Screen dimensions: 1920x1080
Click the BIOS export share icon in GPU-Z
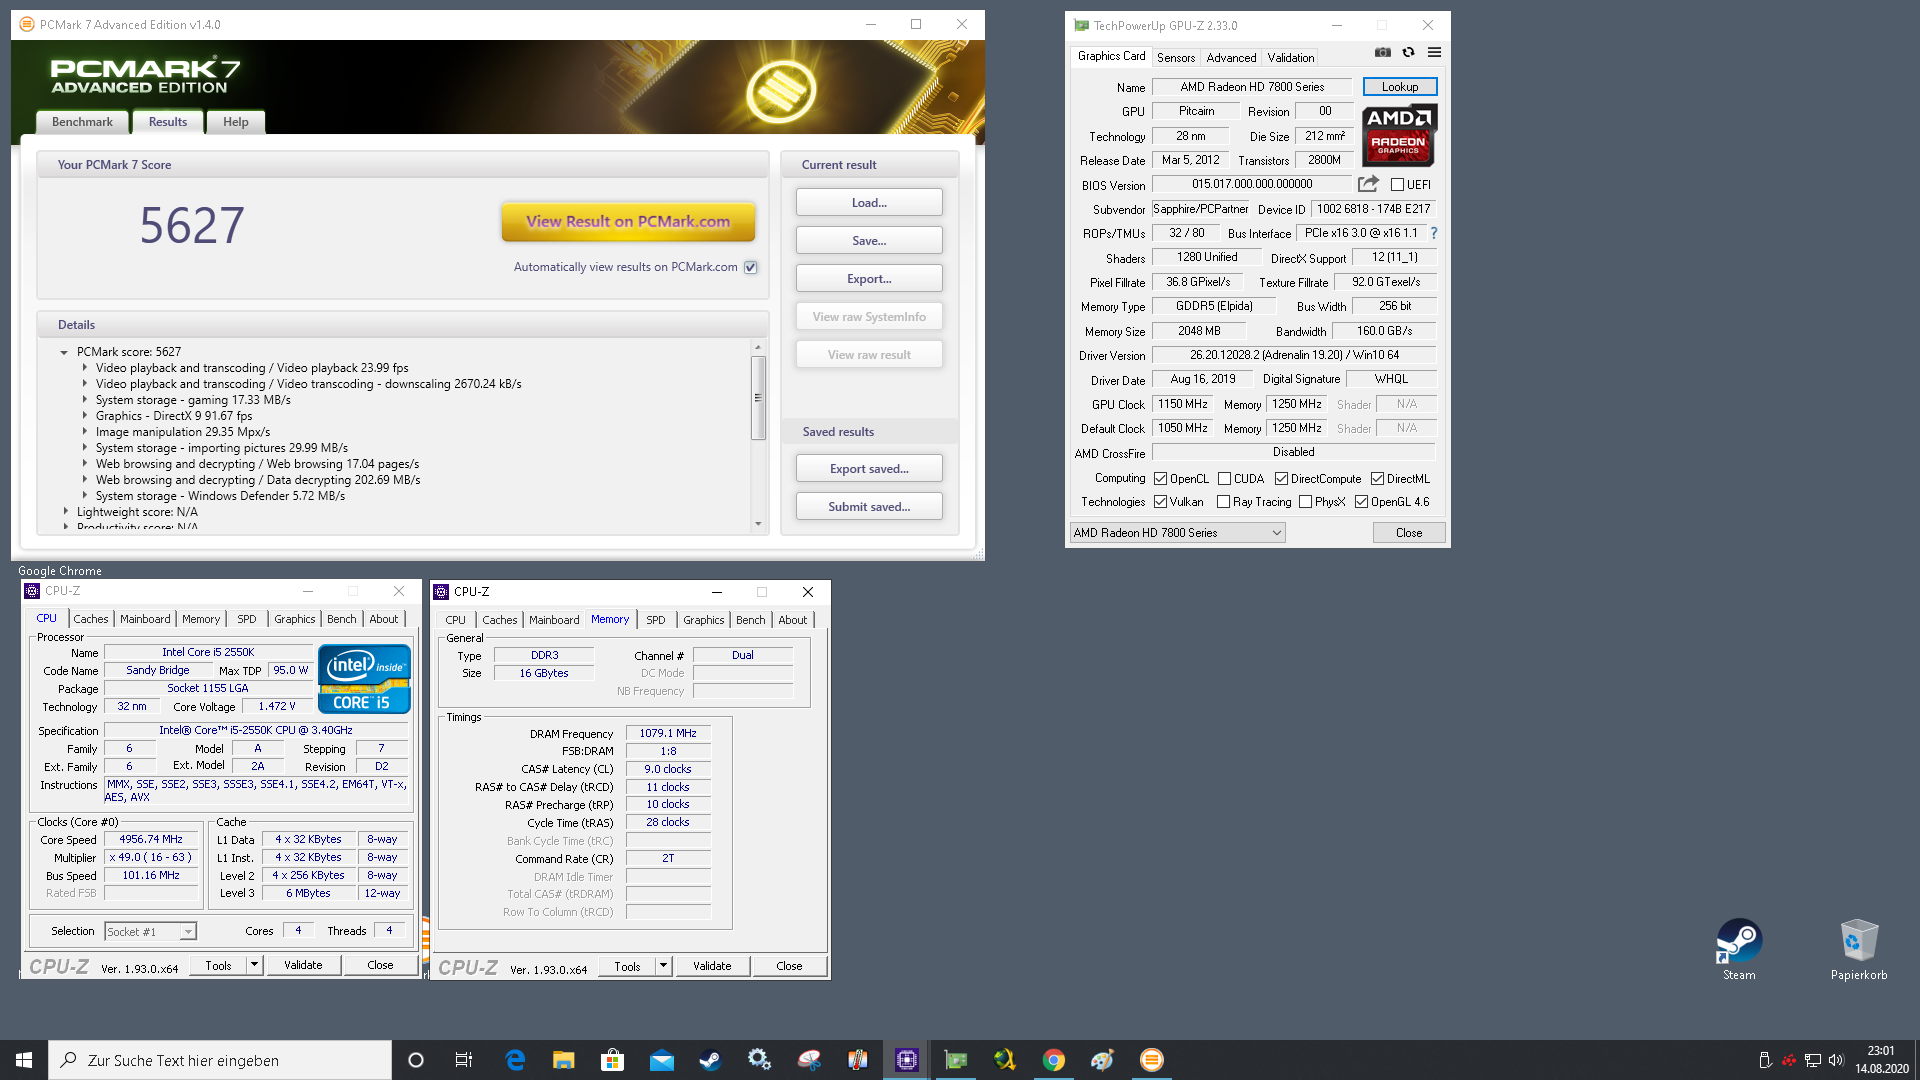point(1368,184)
